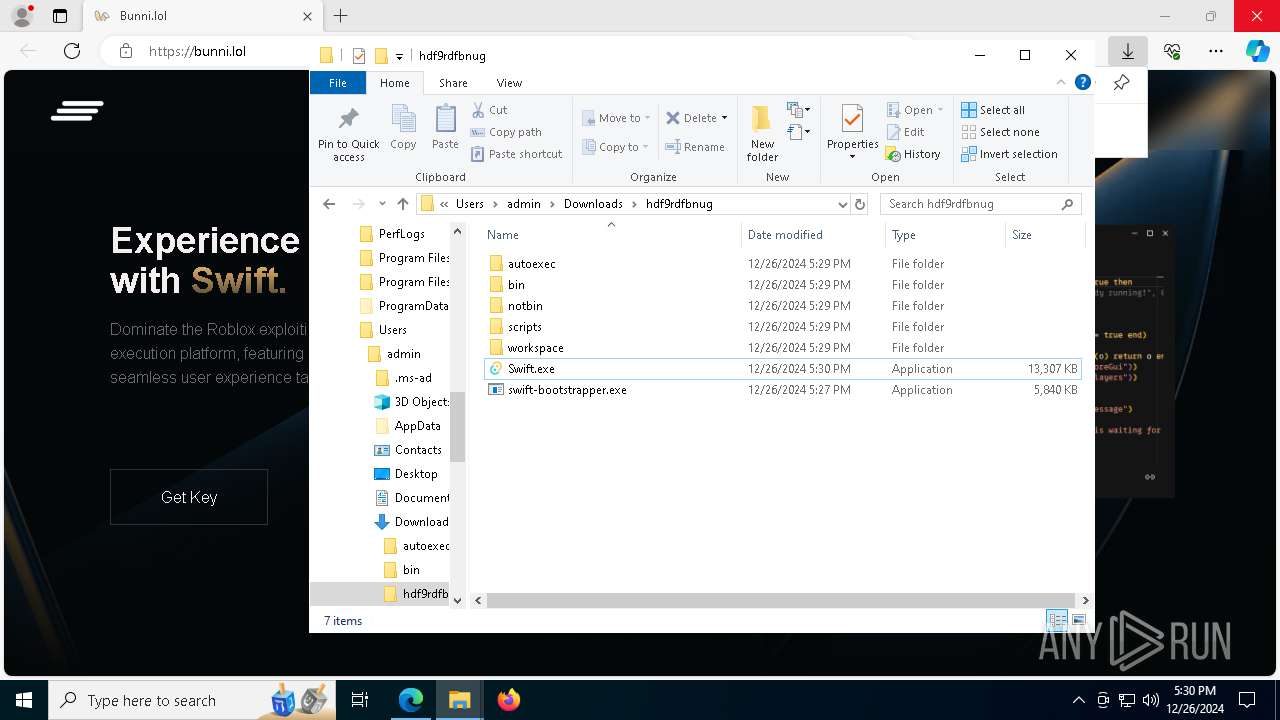Switch to the Share ribbon tab
The image size is (1280, 720).
click(x=453, y=83)
